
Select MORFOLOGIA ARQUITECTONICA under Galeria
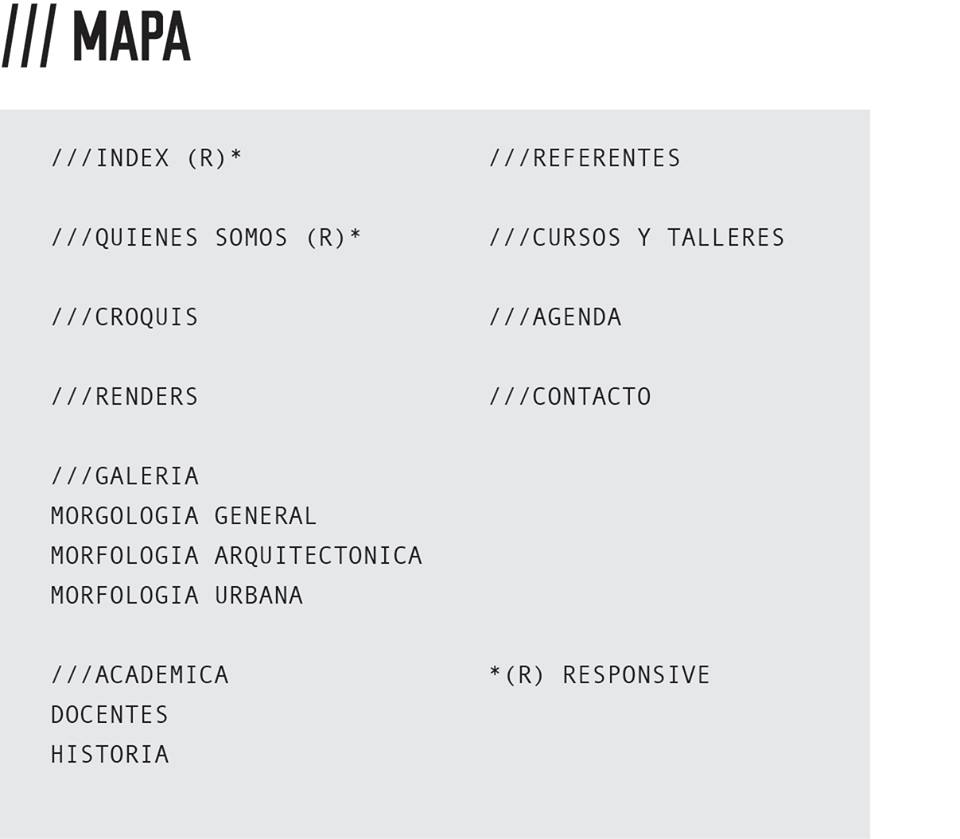(x=236, y=555)
